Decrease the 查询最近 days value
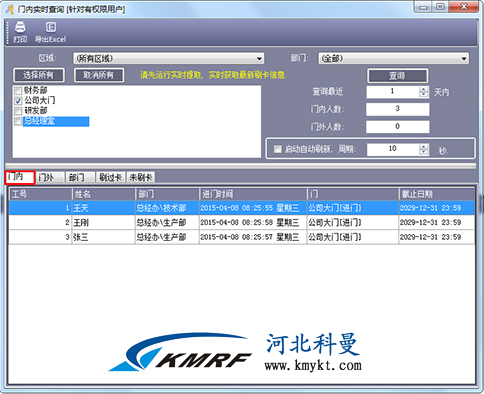 tap(423, 95)
